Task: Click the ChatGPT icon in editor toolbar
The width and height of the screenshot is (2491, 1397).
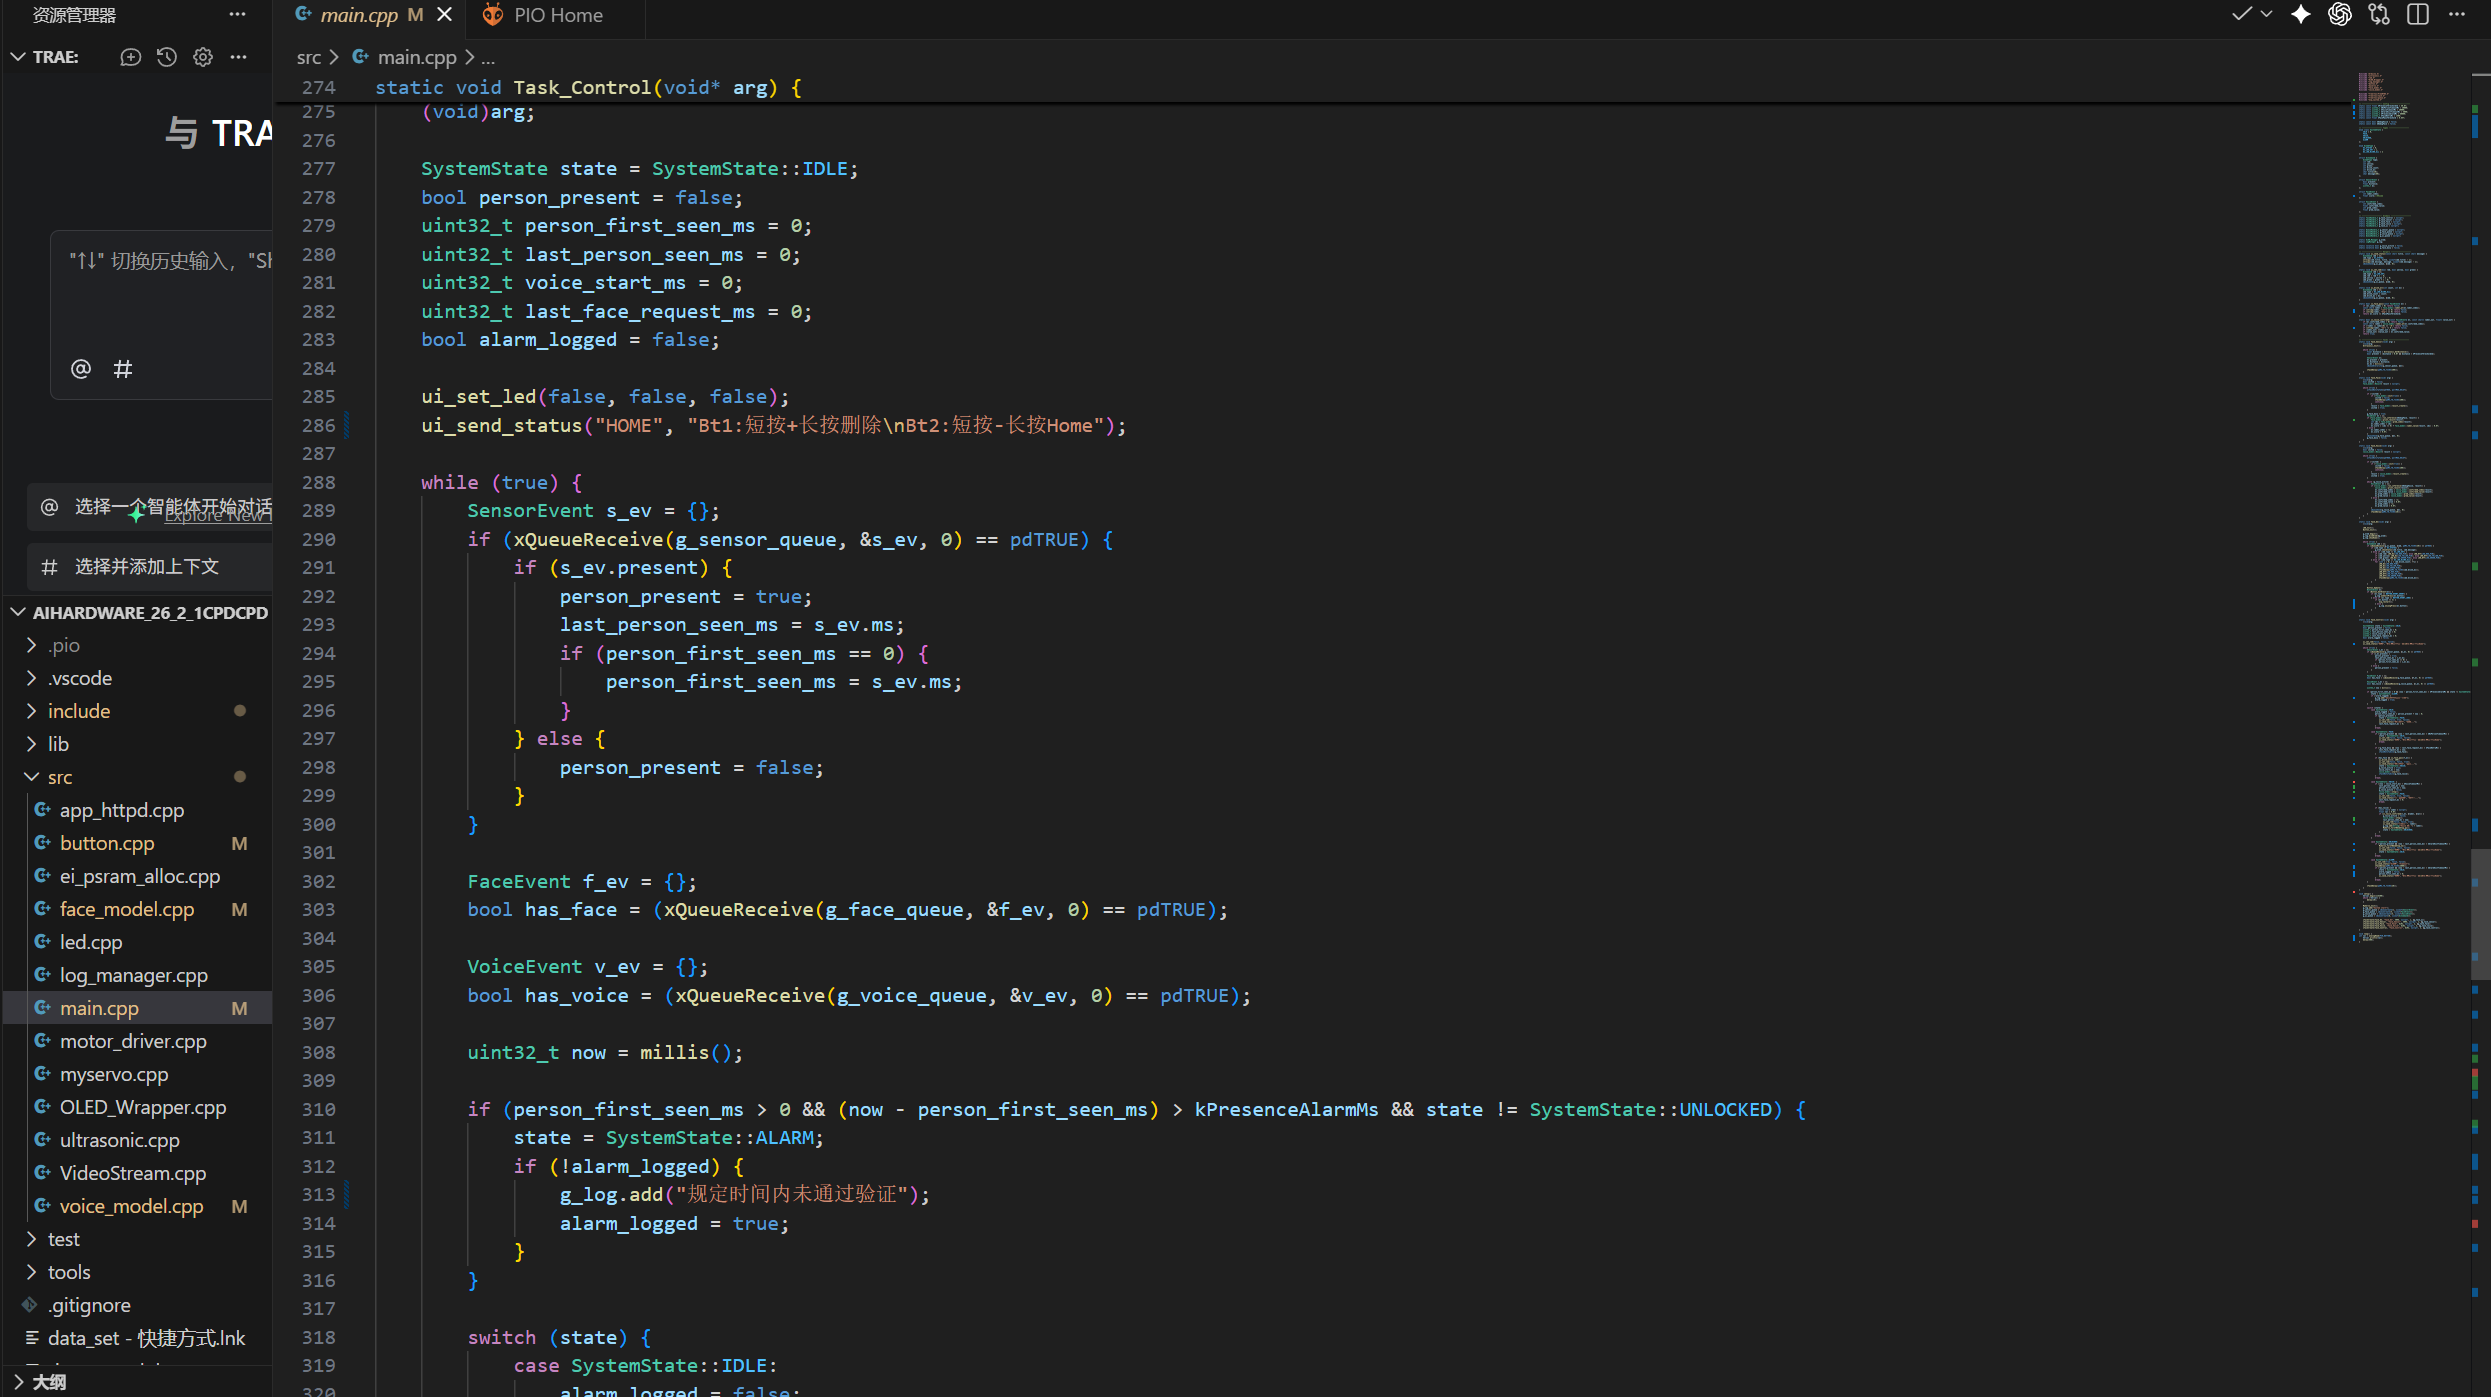Action: point(2339,15)
